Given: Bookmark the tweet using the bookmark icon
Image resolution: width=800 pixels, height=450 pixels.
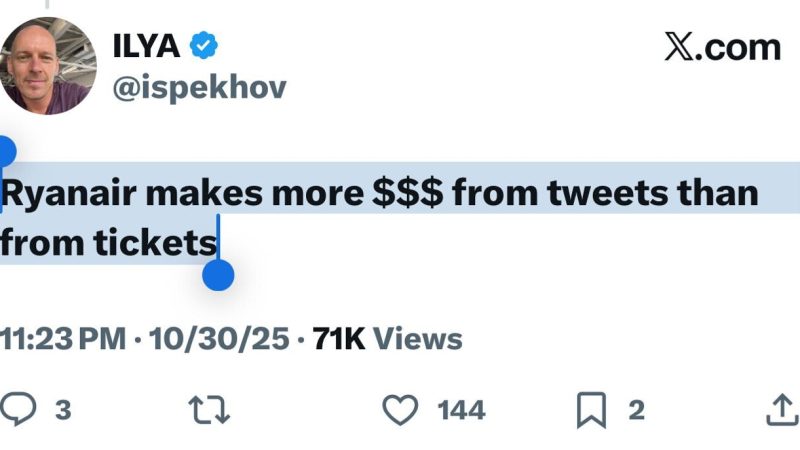Looking at the screenshot, I should (590, 409).
